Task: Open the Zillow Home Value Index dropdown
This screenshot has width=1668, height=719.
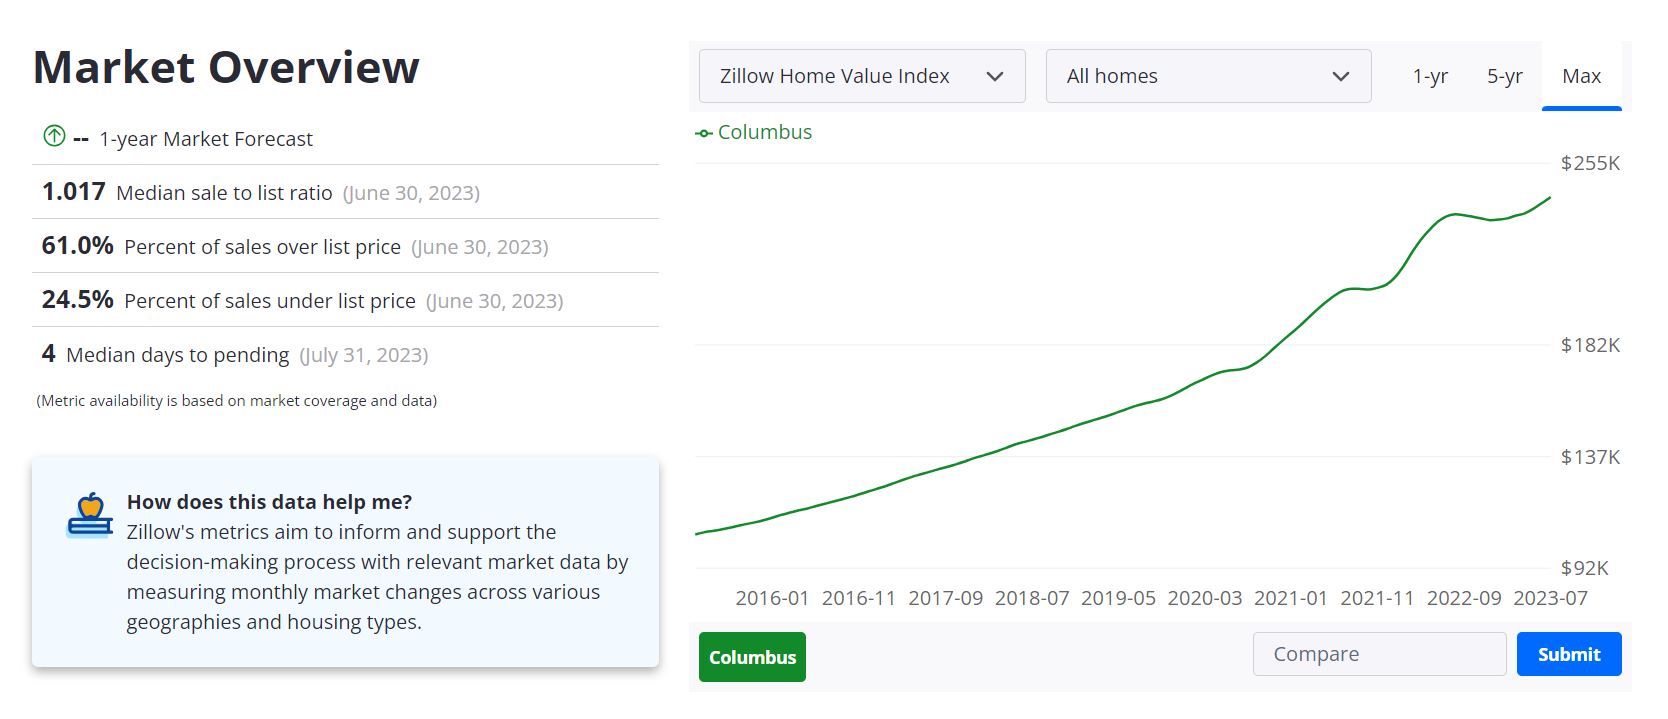Action: [x=861, y=76]
